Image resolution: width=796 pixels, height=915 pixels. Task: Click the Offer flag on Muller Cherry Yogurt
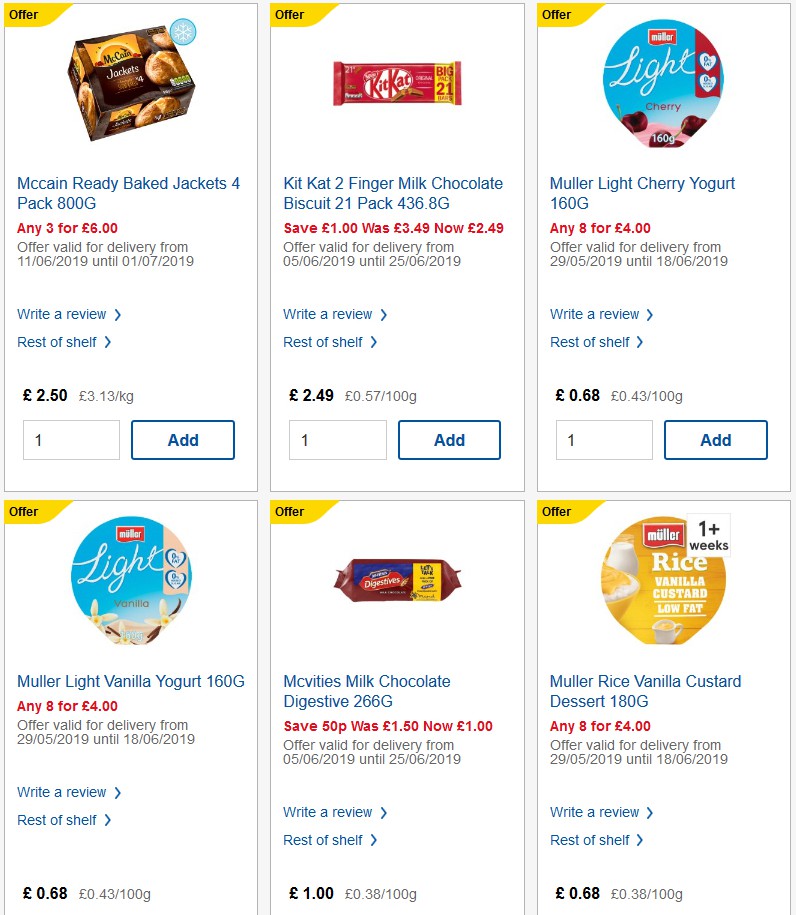pos(557,14)
